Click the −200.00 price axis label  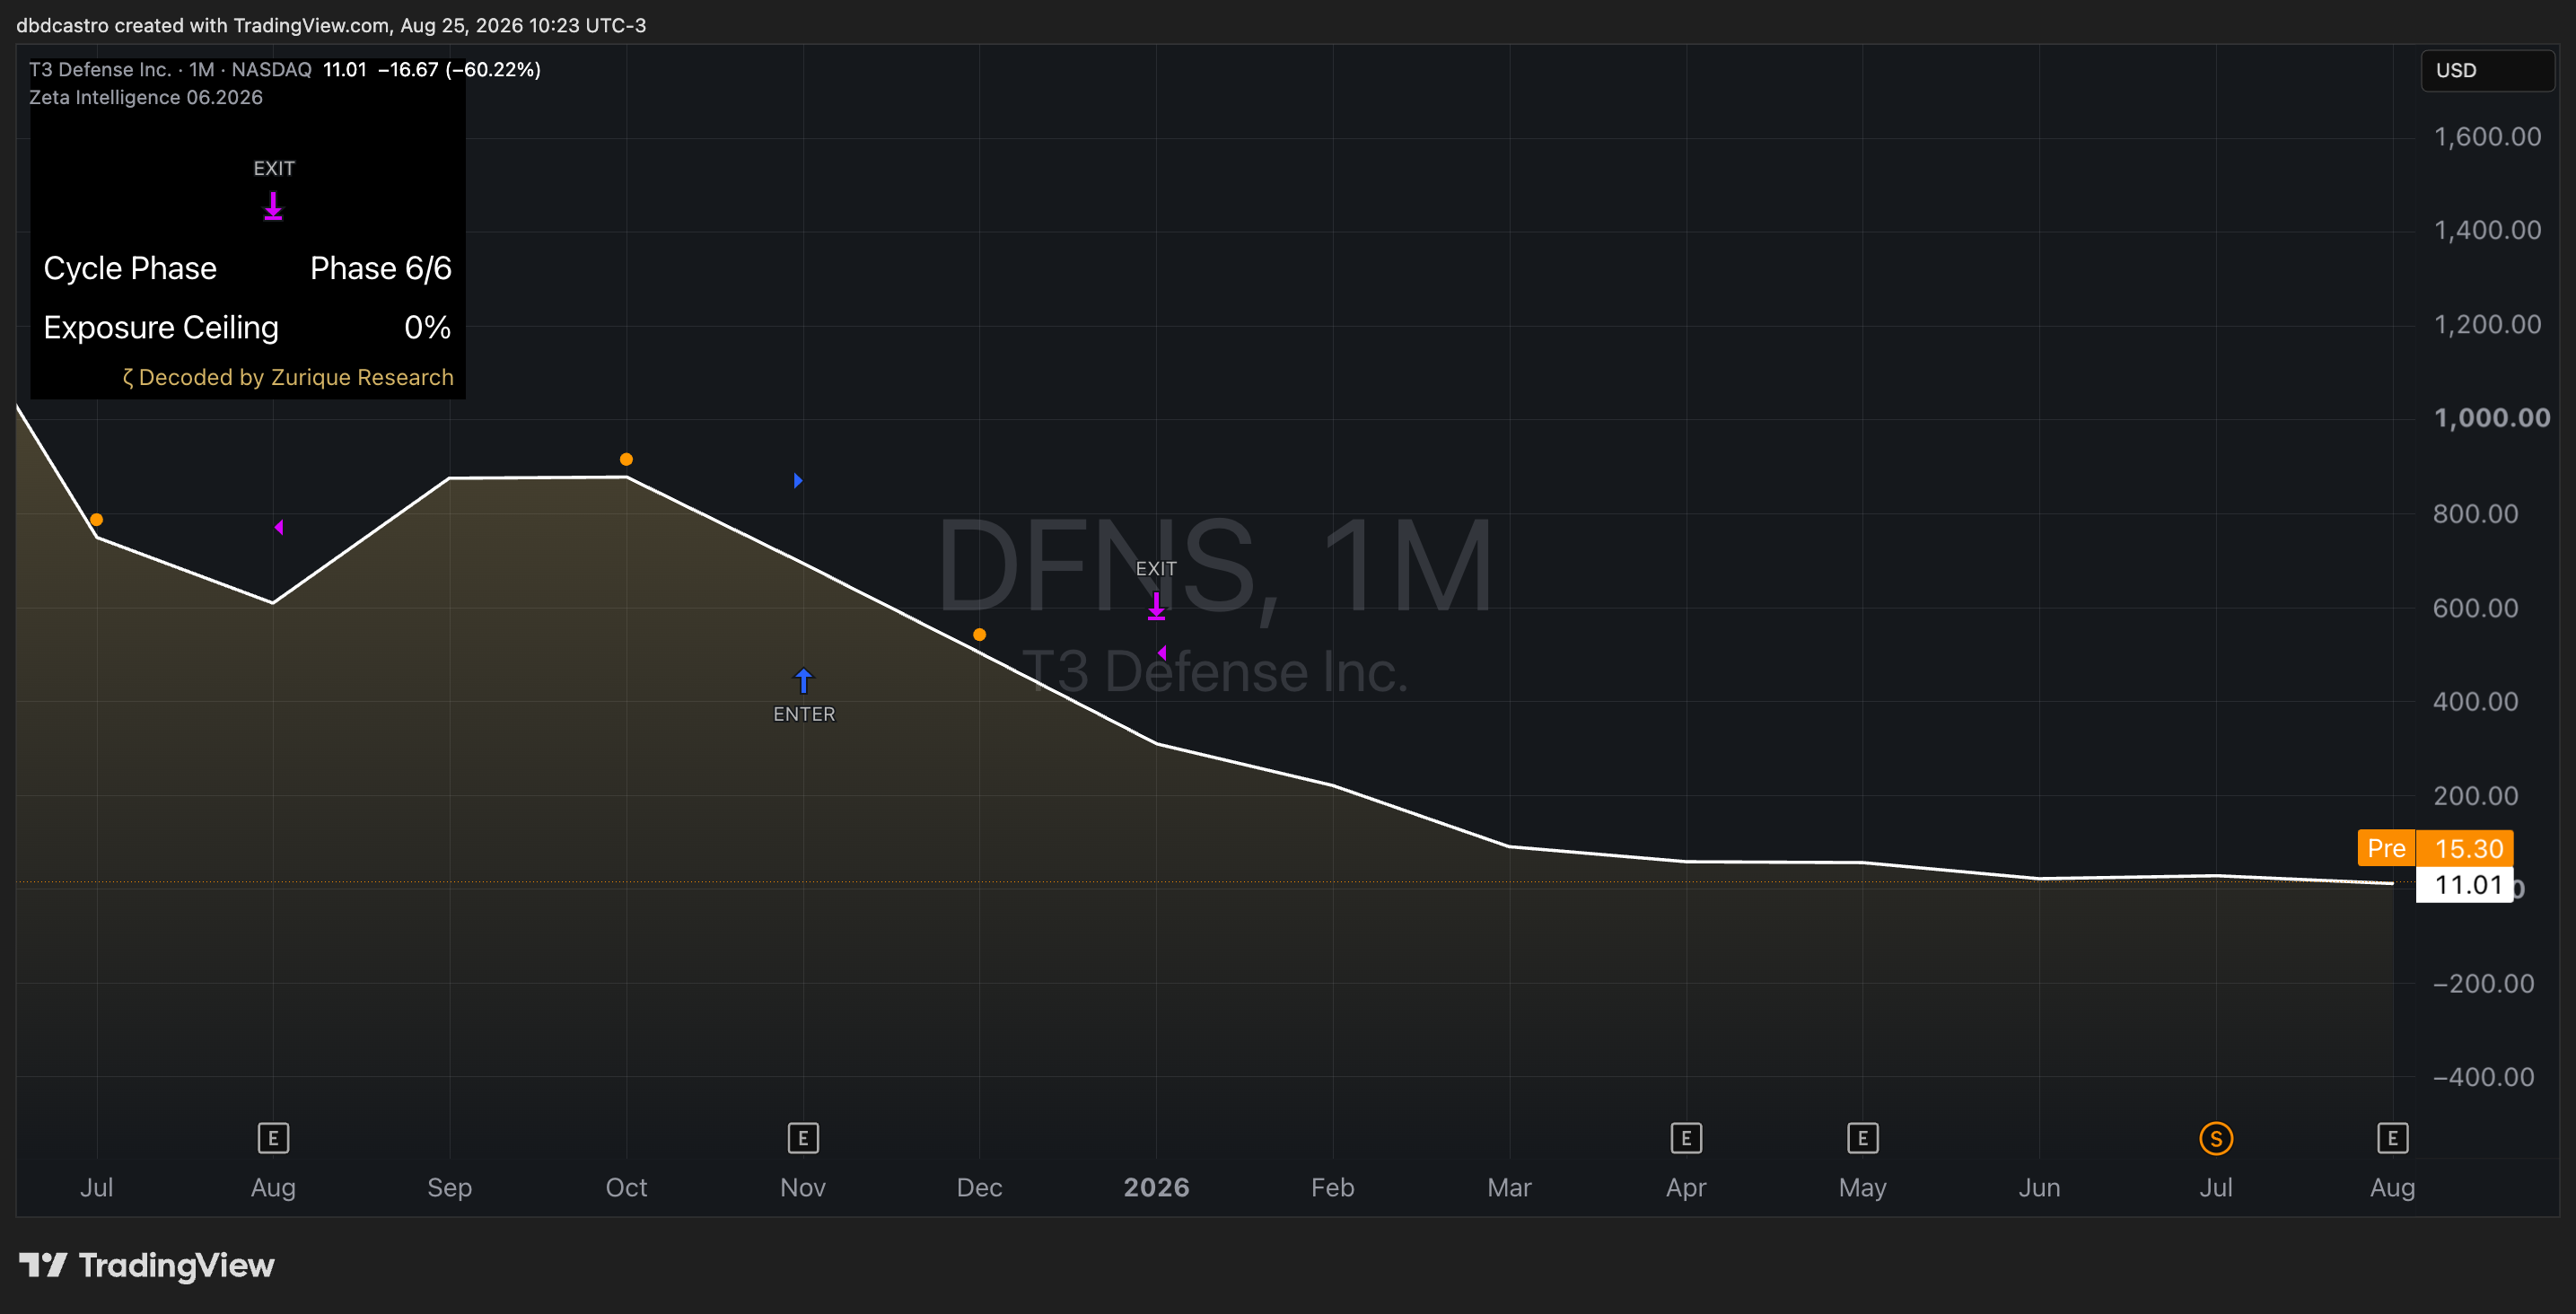2483,984
